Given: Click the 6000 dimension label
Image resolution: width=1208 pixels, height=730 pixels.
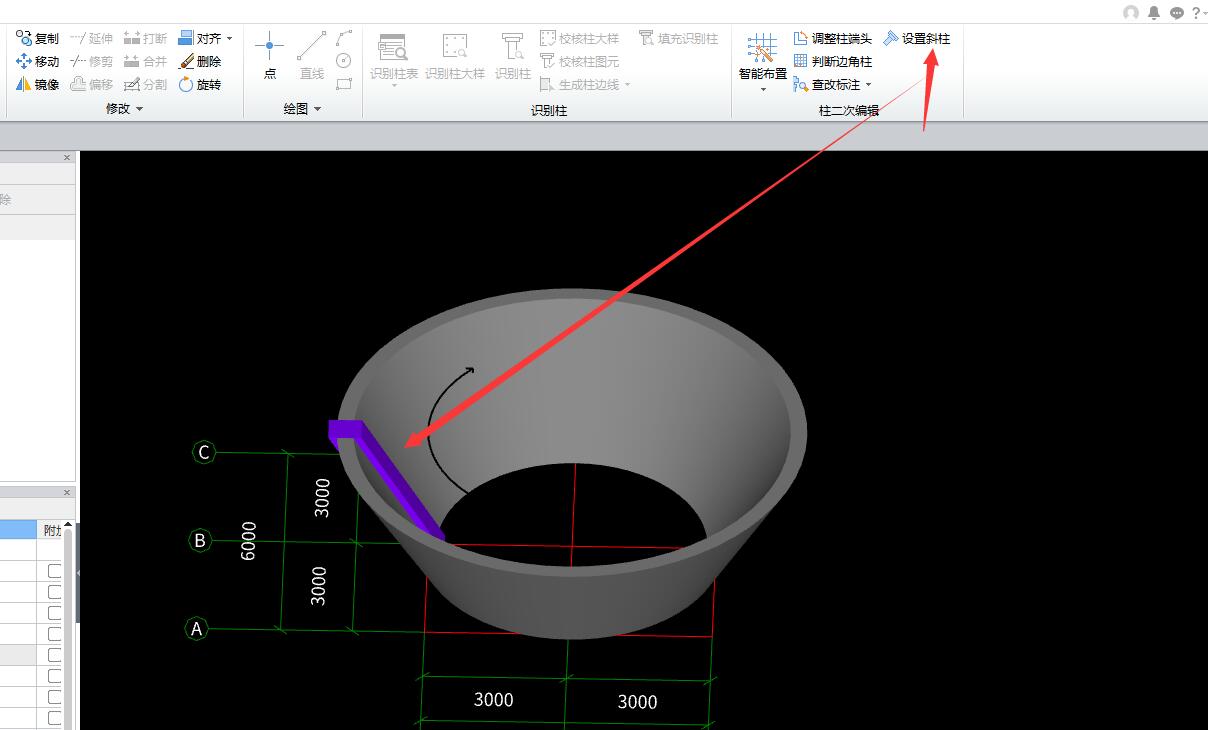Looking at the screenshot, I should (x=249, y=540).
